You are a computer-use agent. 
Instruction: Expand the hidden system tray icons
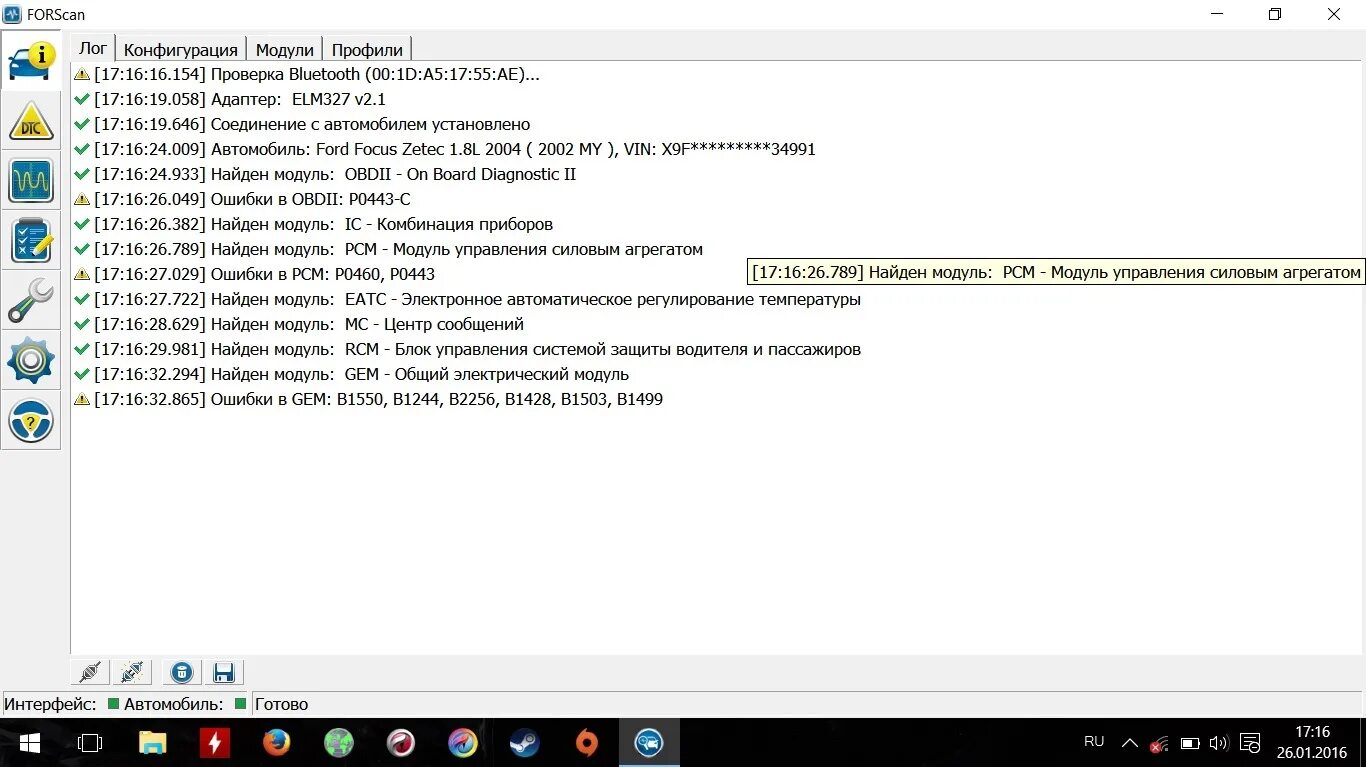point(1129,743)
